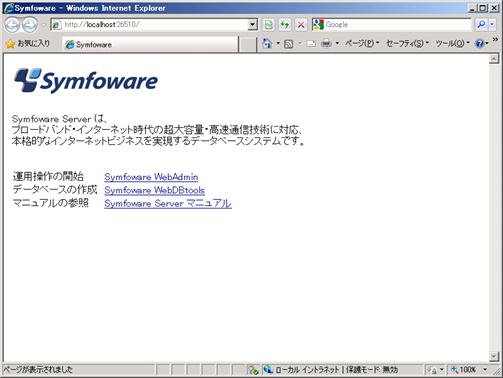
Task: Click the 運用操作の開始 label
Action: coord(48,176)
